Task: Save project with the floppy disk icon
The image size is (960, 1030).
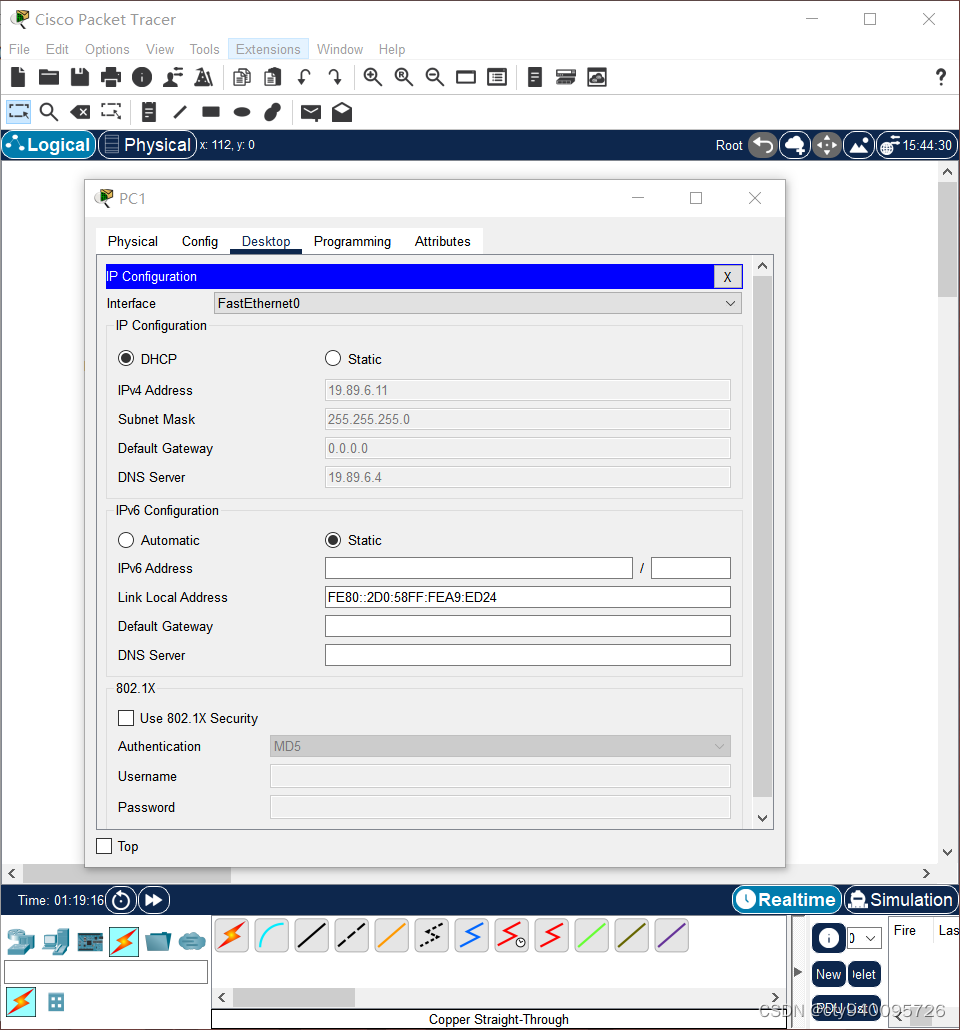Action: [x=80, y=78]
